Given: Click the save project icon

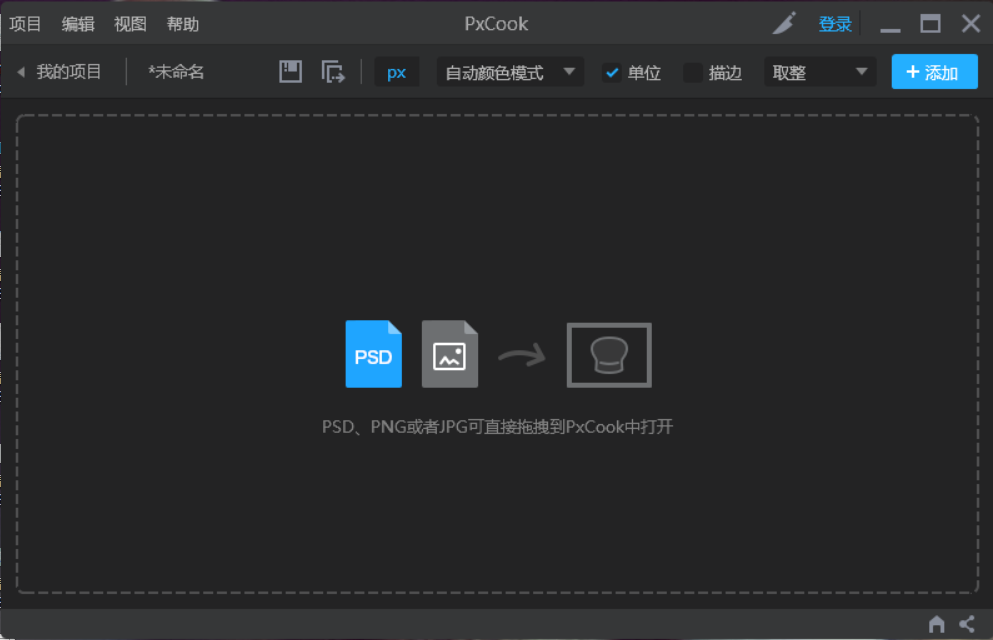Looking at the screenshot, I should click(291, 72).
